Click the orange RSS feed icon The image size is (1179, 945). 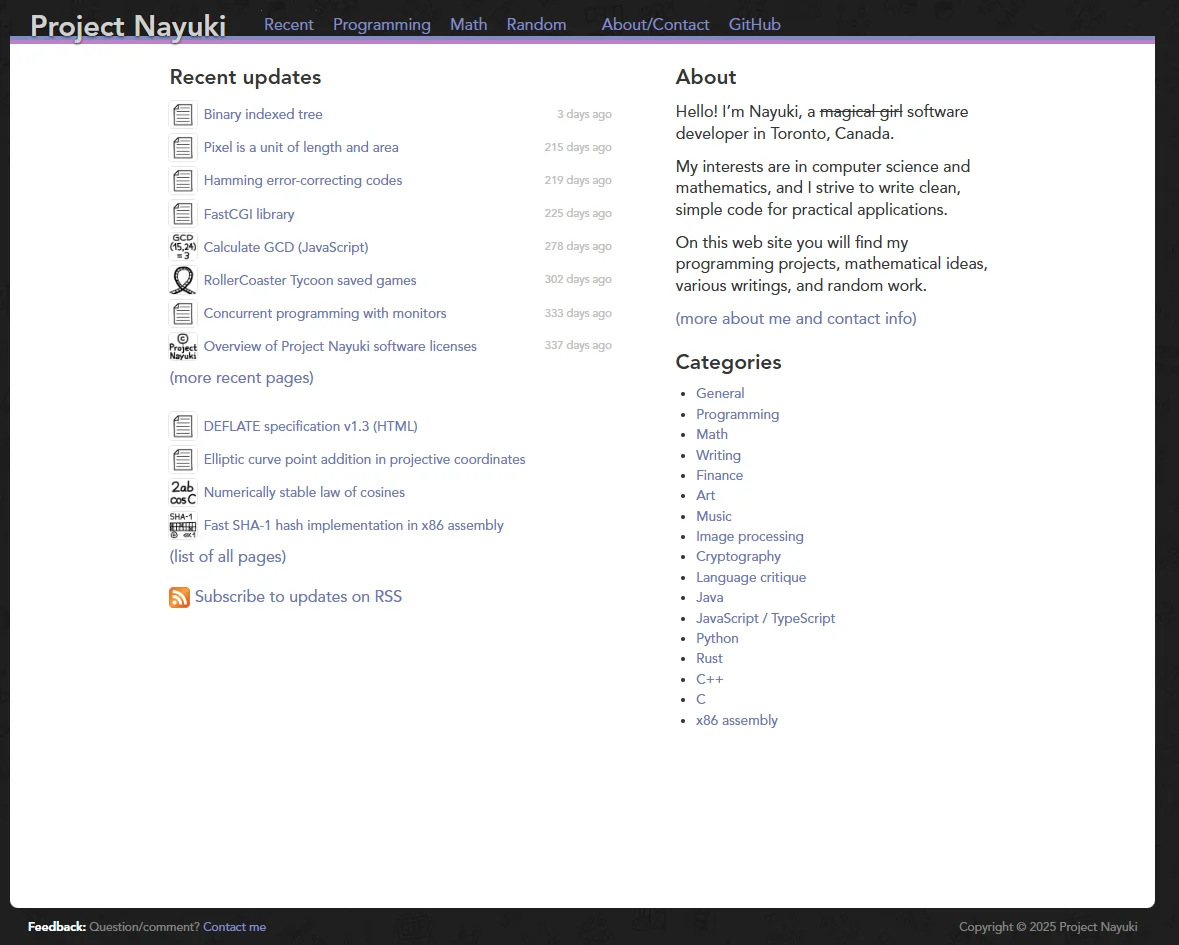coord(179,597)
